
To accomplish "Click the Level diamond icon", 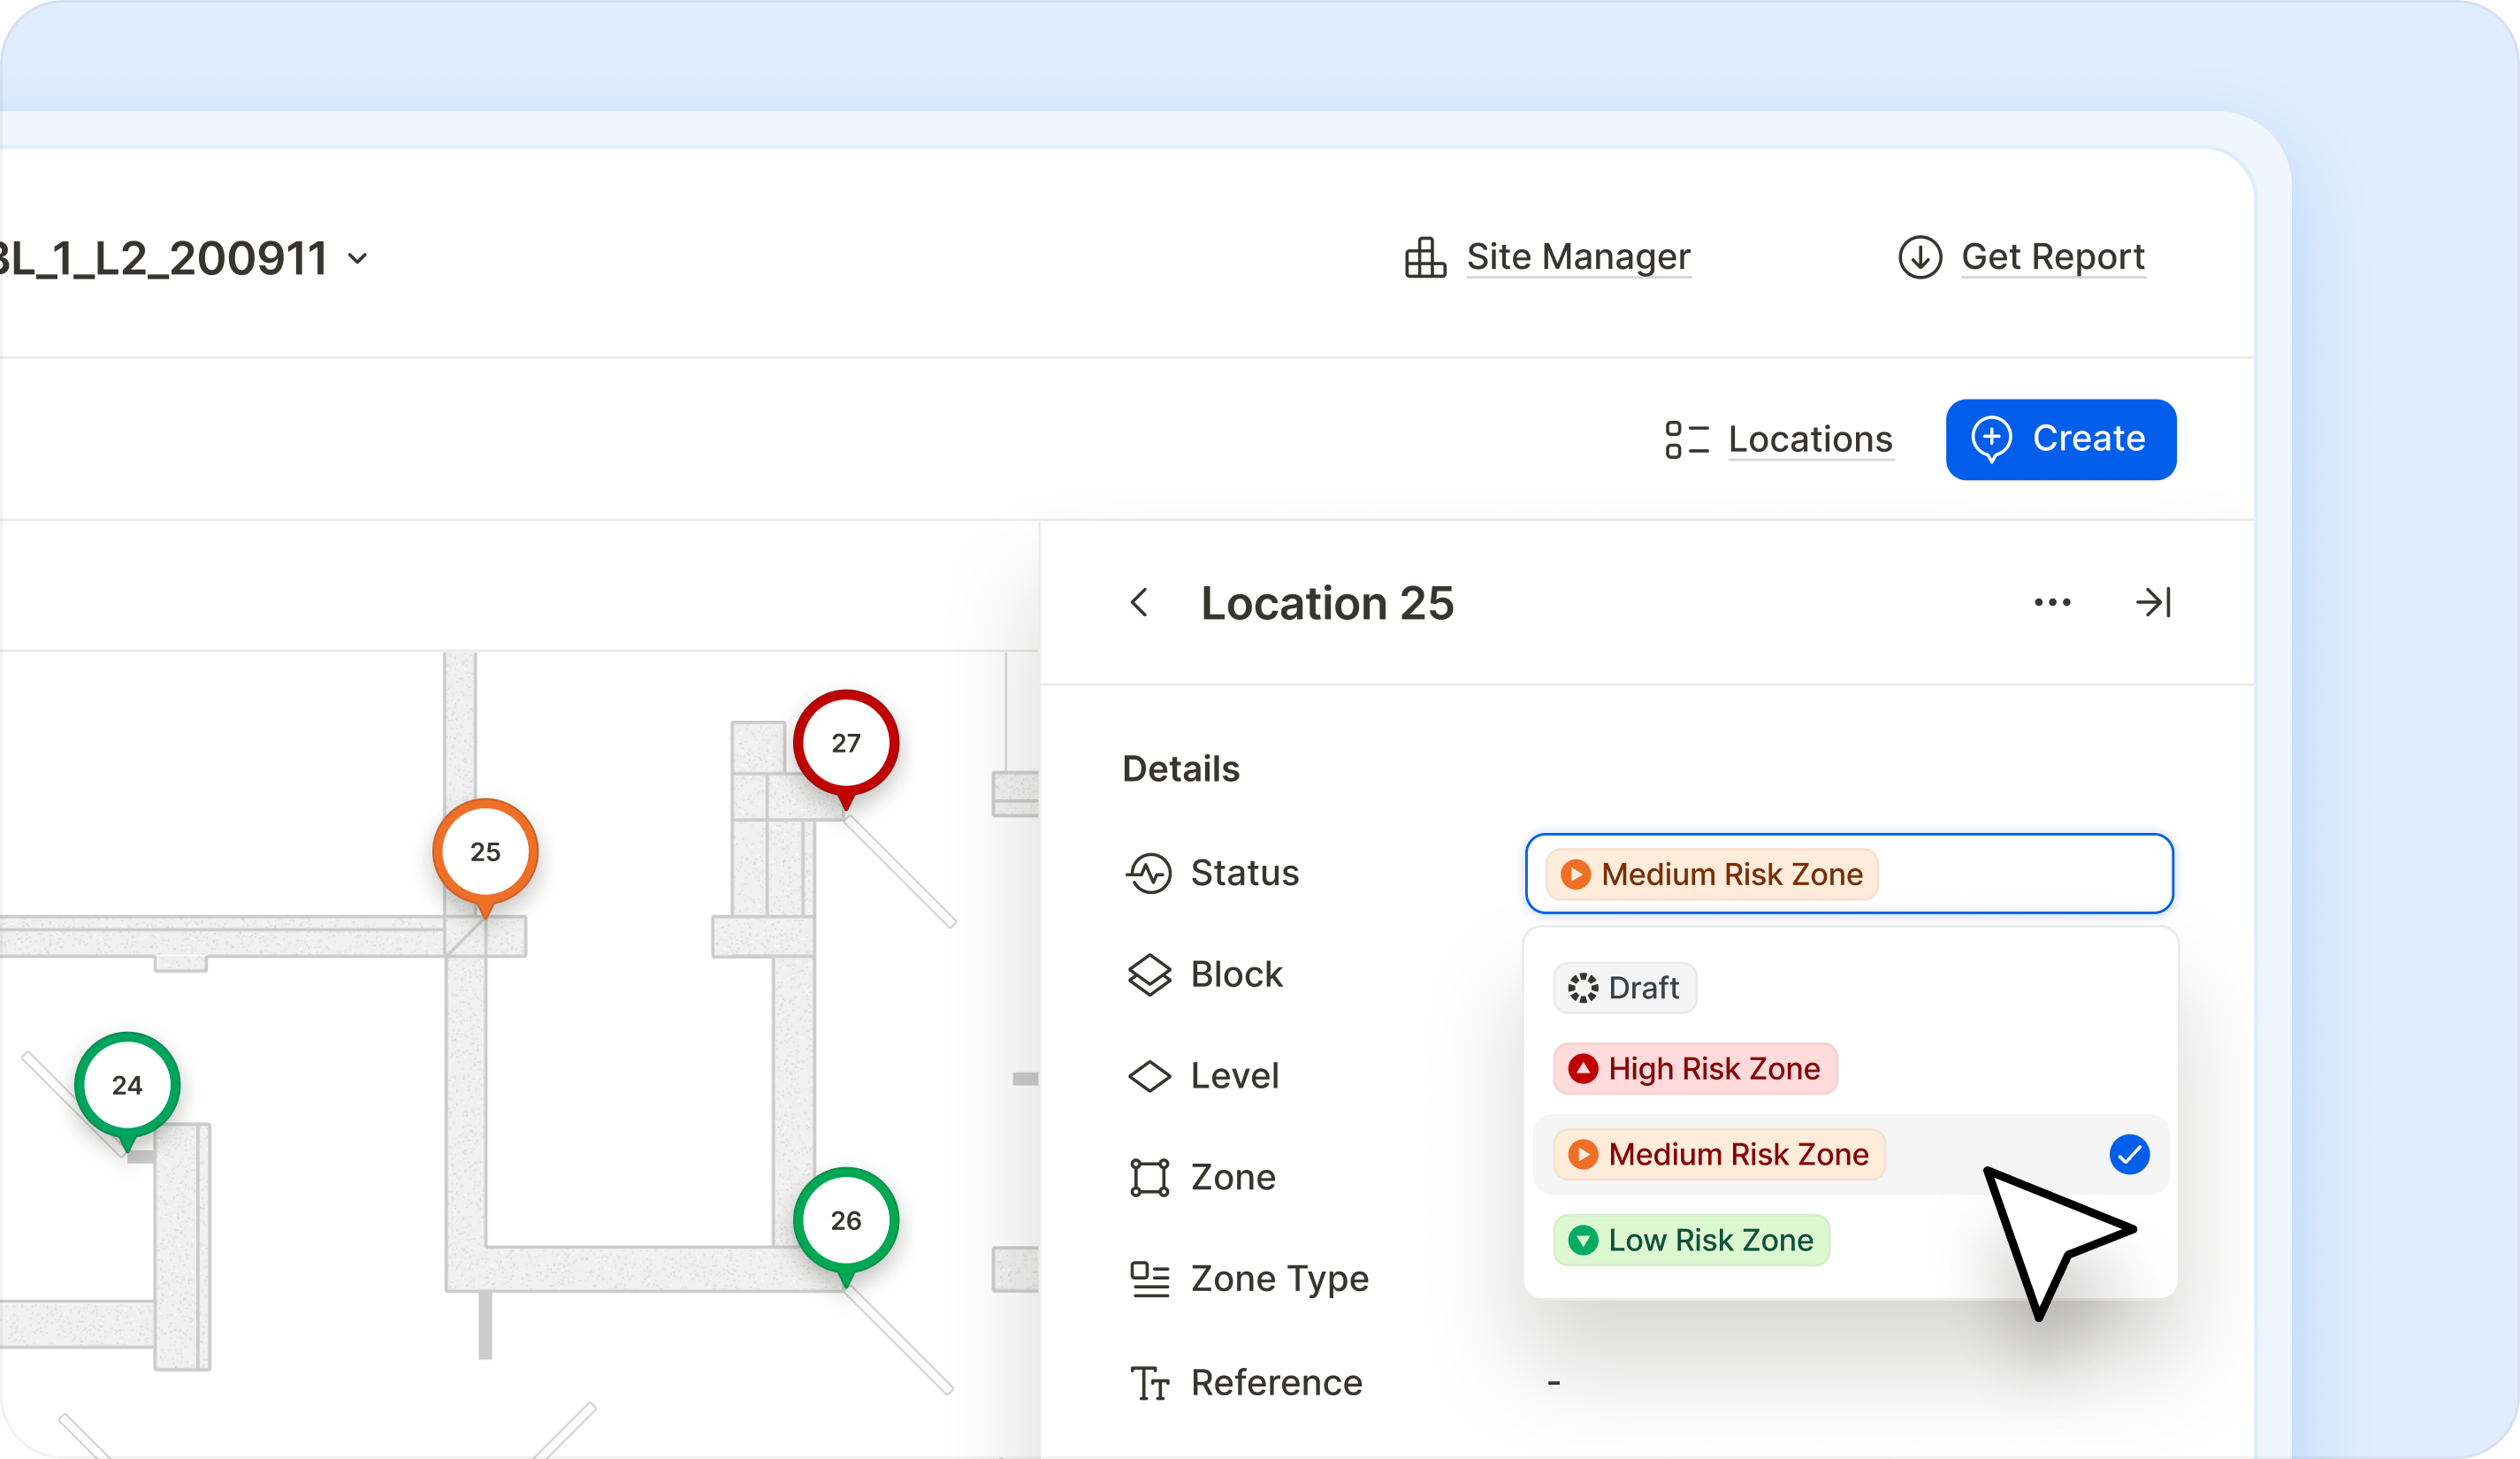I will point(1149,1076).
